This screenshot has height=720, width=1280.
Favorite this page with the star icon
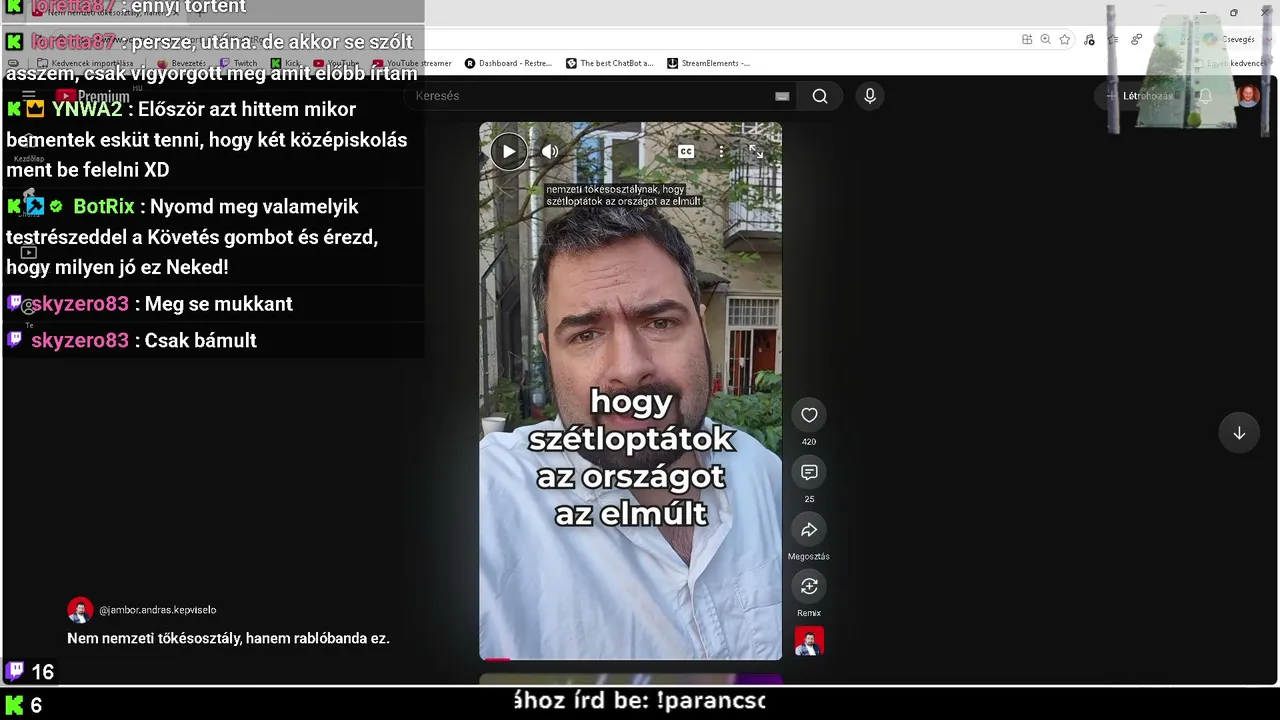tap(1065, 39)
